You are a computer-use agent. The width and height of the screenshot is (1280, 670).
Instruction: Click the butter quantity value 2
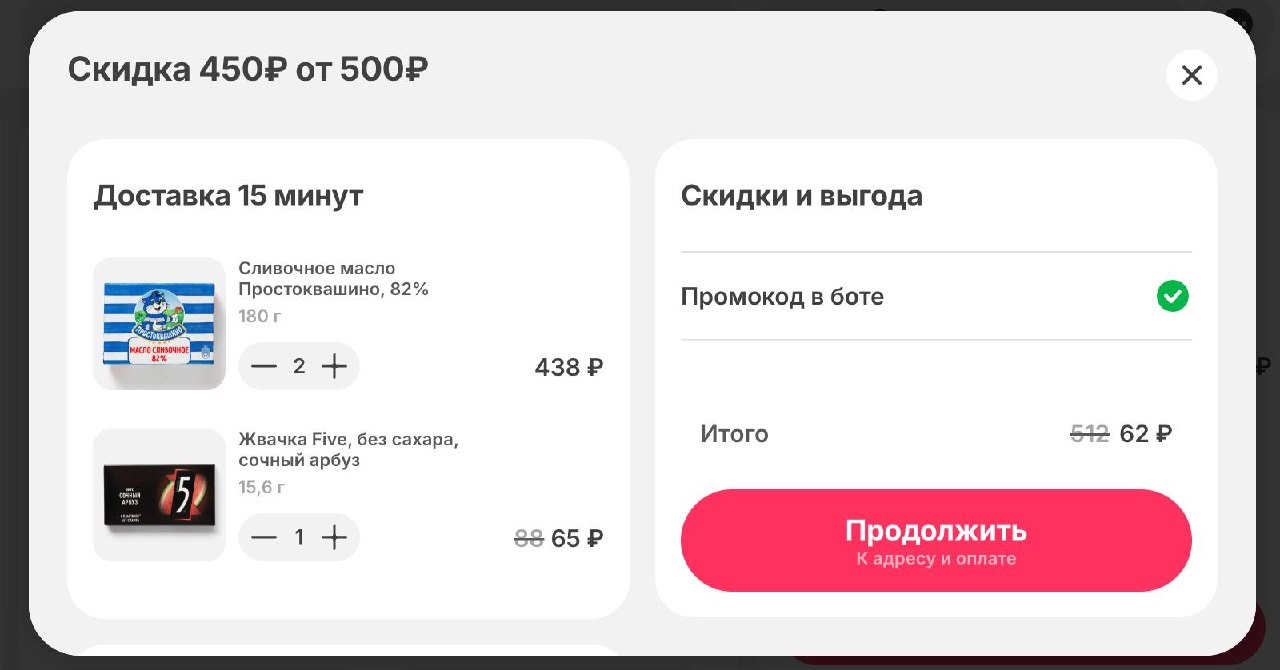coord(299,367)
